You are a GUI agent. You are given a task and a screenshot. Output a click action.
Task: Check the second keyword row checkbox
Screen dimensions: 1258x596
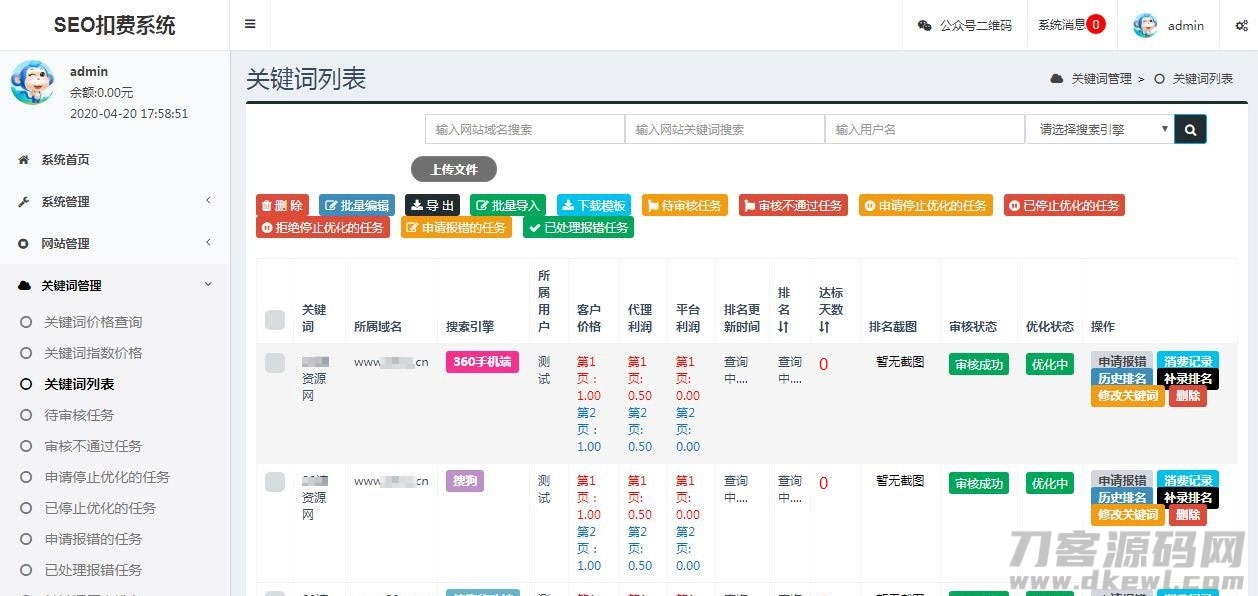point(274,481)
